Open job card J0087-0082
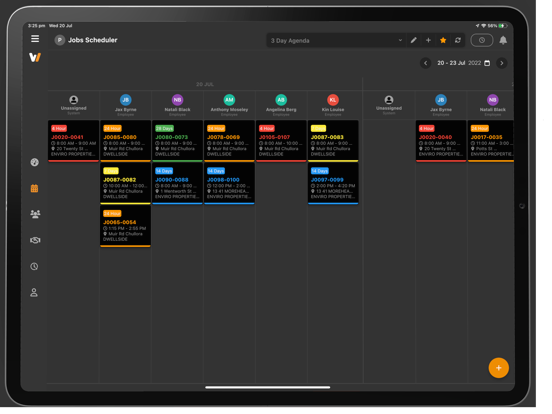The width and height of the screenshot is (552, 414). pyautogui.click(x=125, y=183)
